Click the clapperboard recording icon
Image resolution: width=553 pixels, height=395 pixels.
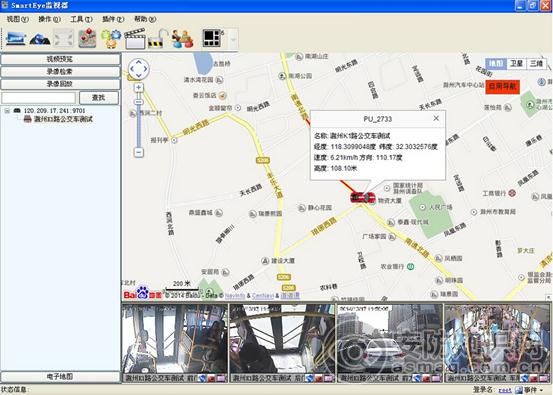[135, 38]
